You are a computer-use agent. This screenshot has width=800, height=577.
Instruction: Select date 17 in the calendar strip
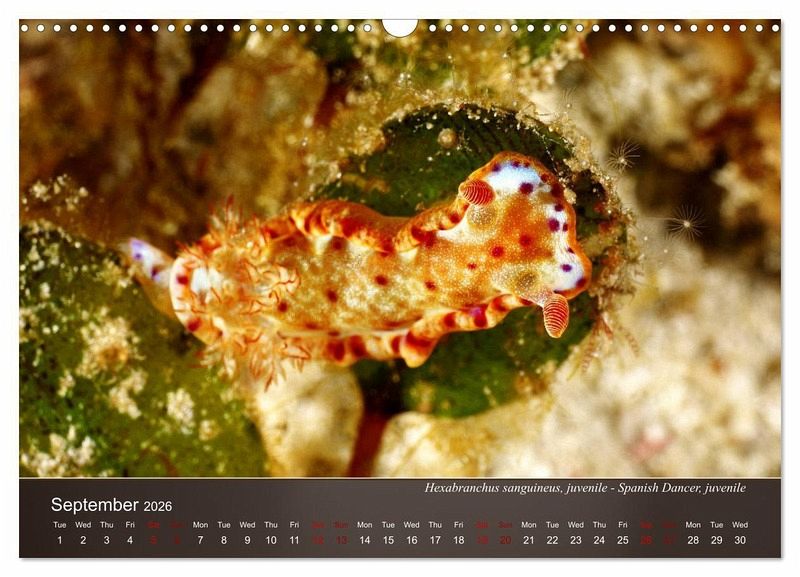tap(435, 540)
